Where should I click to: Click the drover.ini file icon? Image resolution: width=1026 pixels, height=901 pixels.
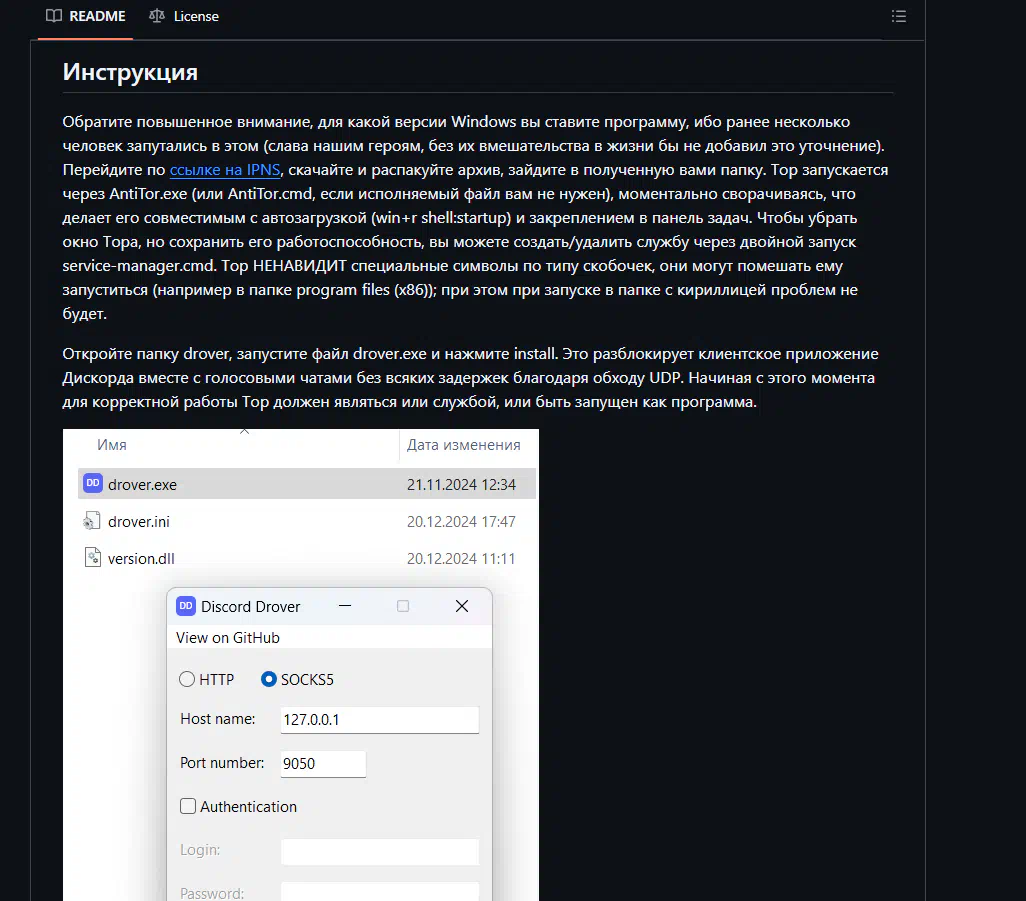coord(92,521)
